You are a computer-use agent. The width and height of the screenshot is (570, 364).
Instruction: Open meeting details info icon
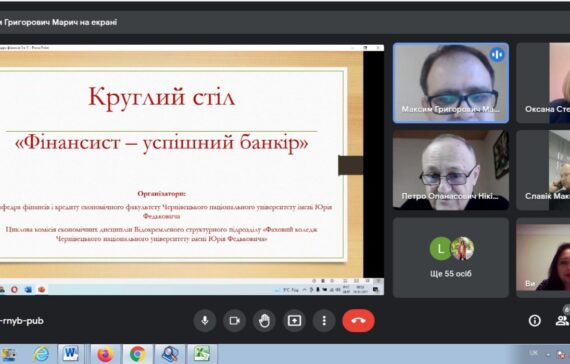click(534, 320)
